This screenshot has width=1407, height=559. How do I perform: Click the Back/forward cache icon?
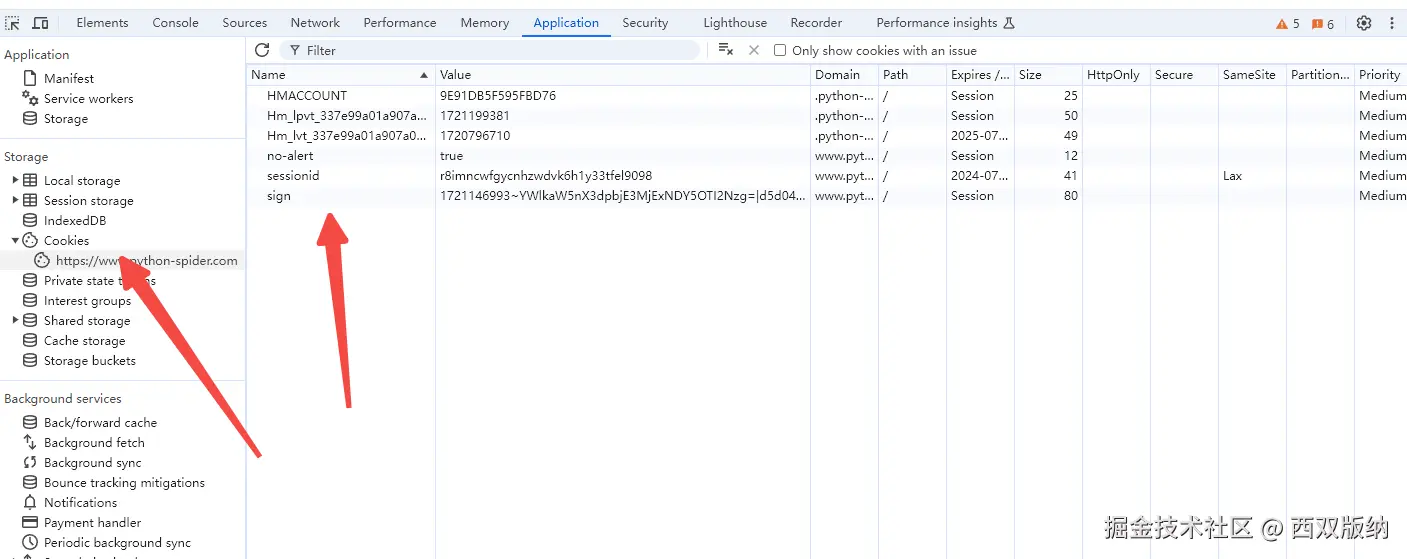point(30,422)
